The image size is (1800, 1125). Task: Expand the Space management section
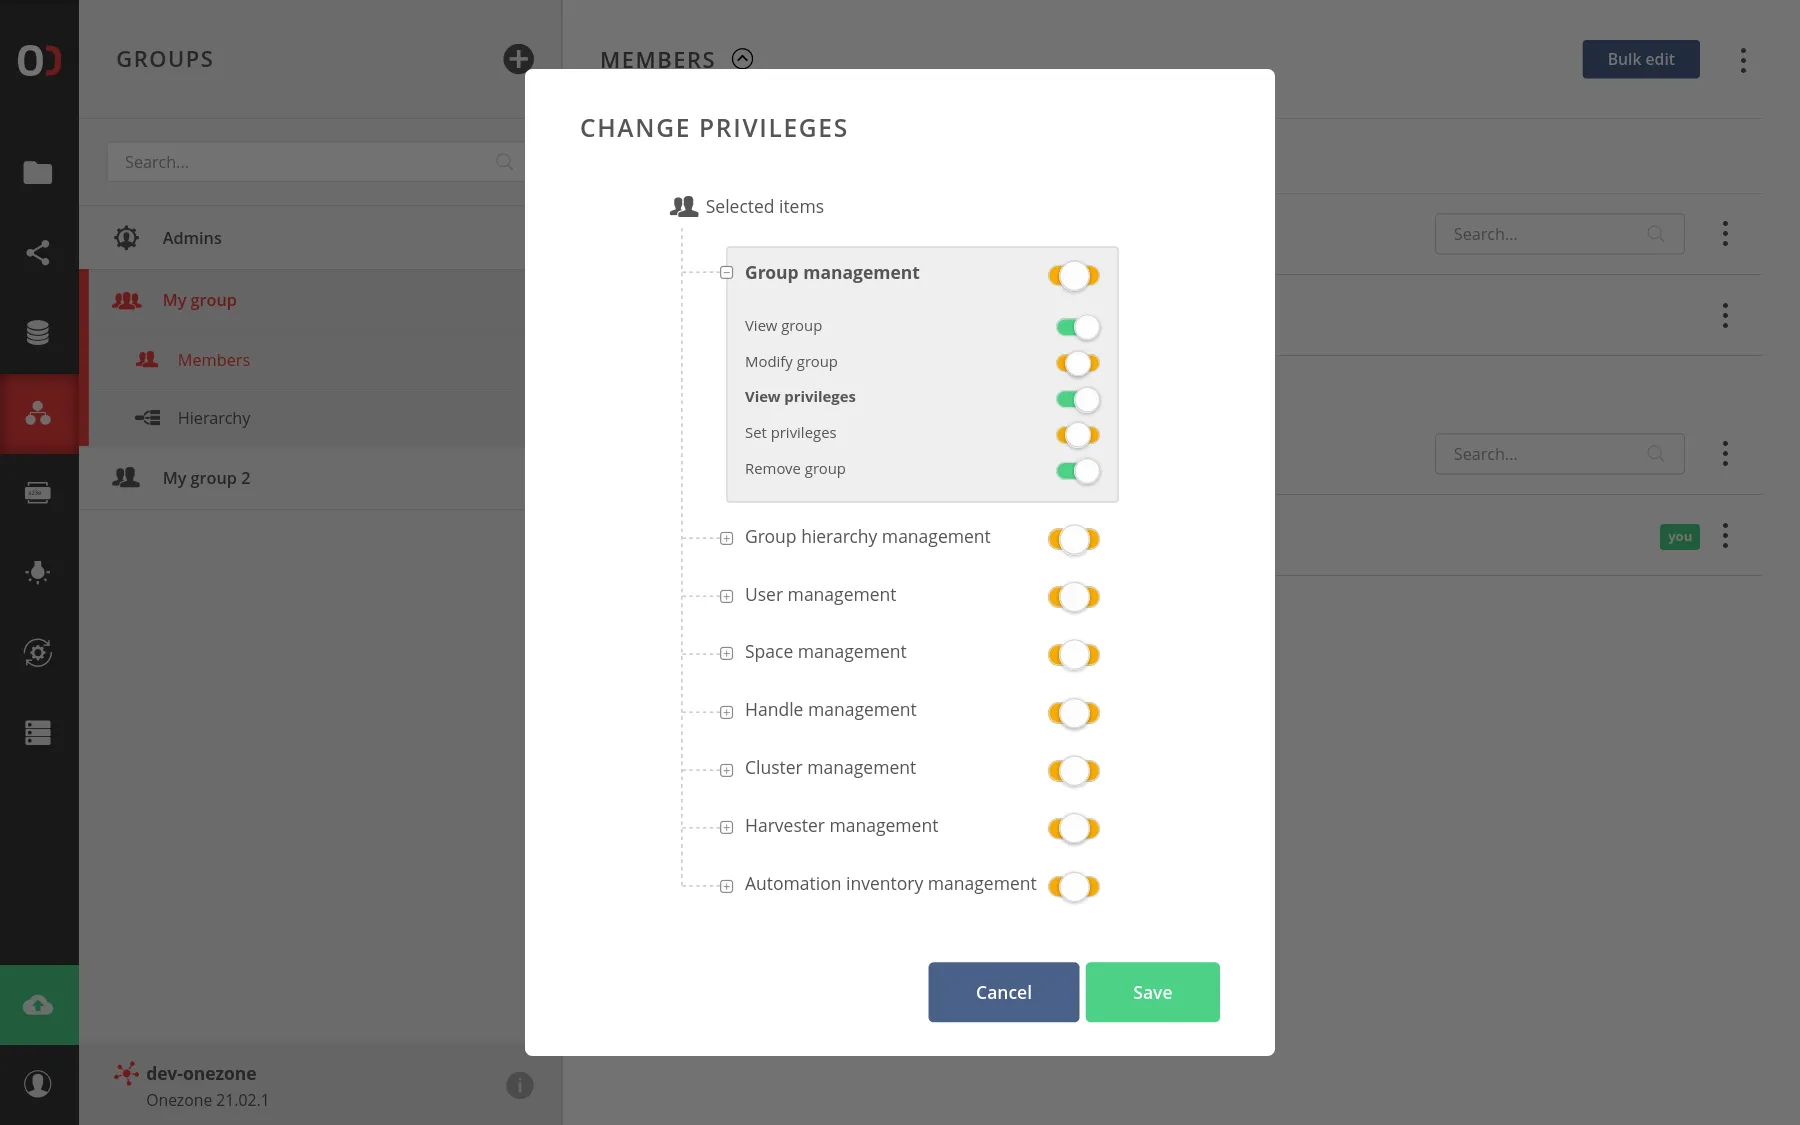(727, 653)
